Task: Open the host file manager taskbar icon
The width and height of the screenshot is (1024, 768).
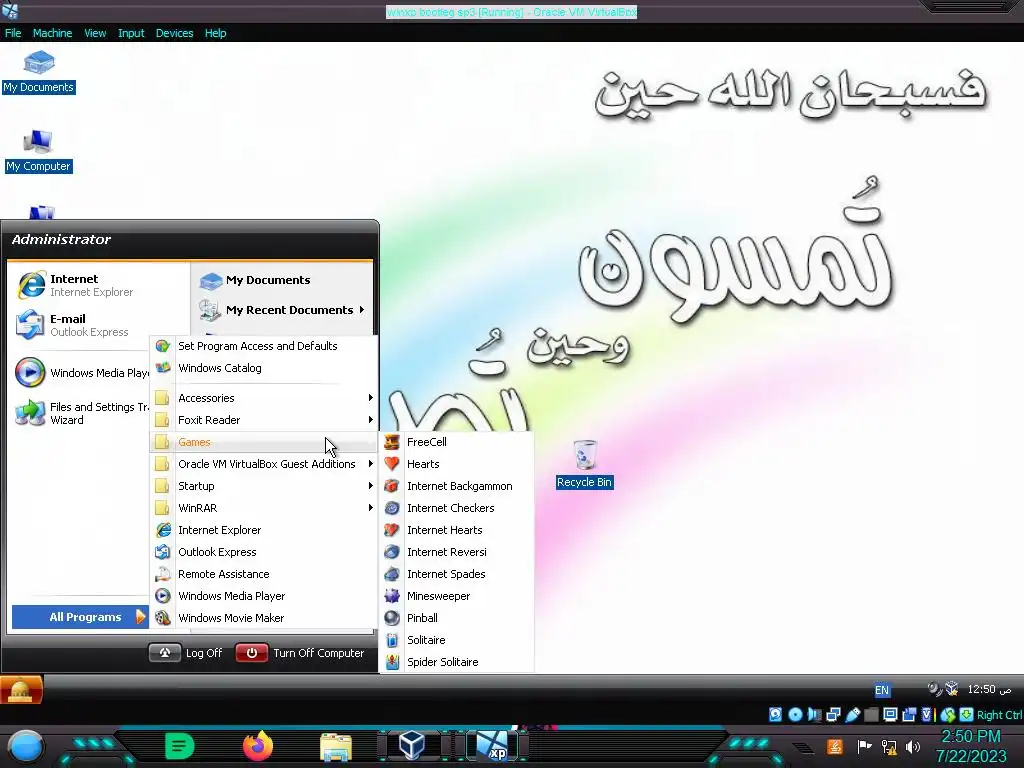Action: (x=336, y=747)
